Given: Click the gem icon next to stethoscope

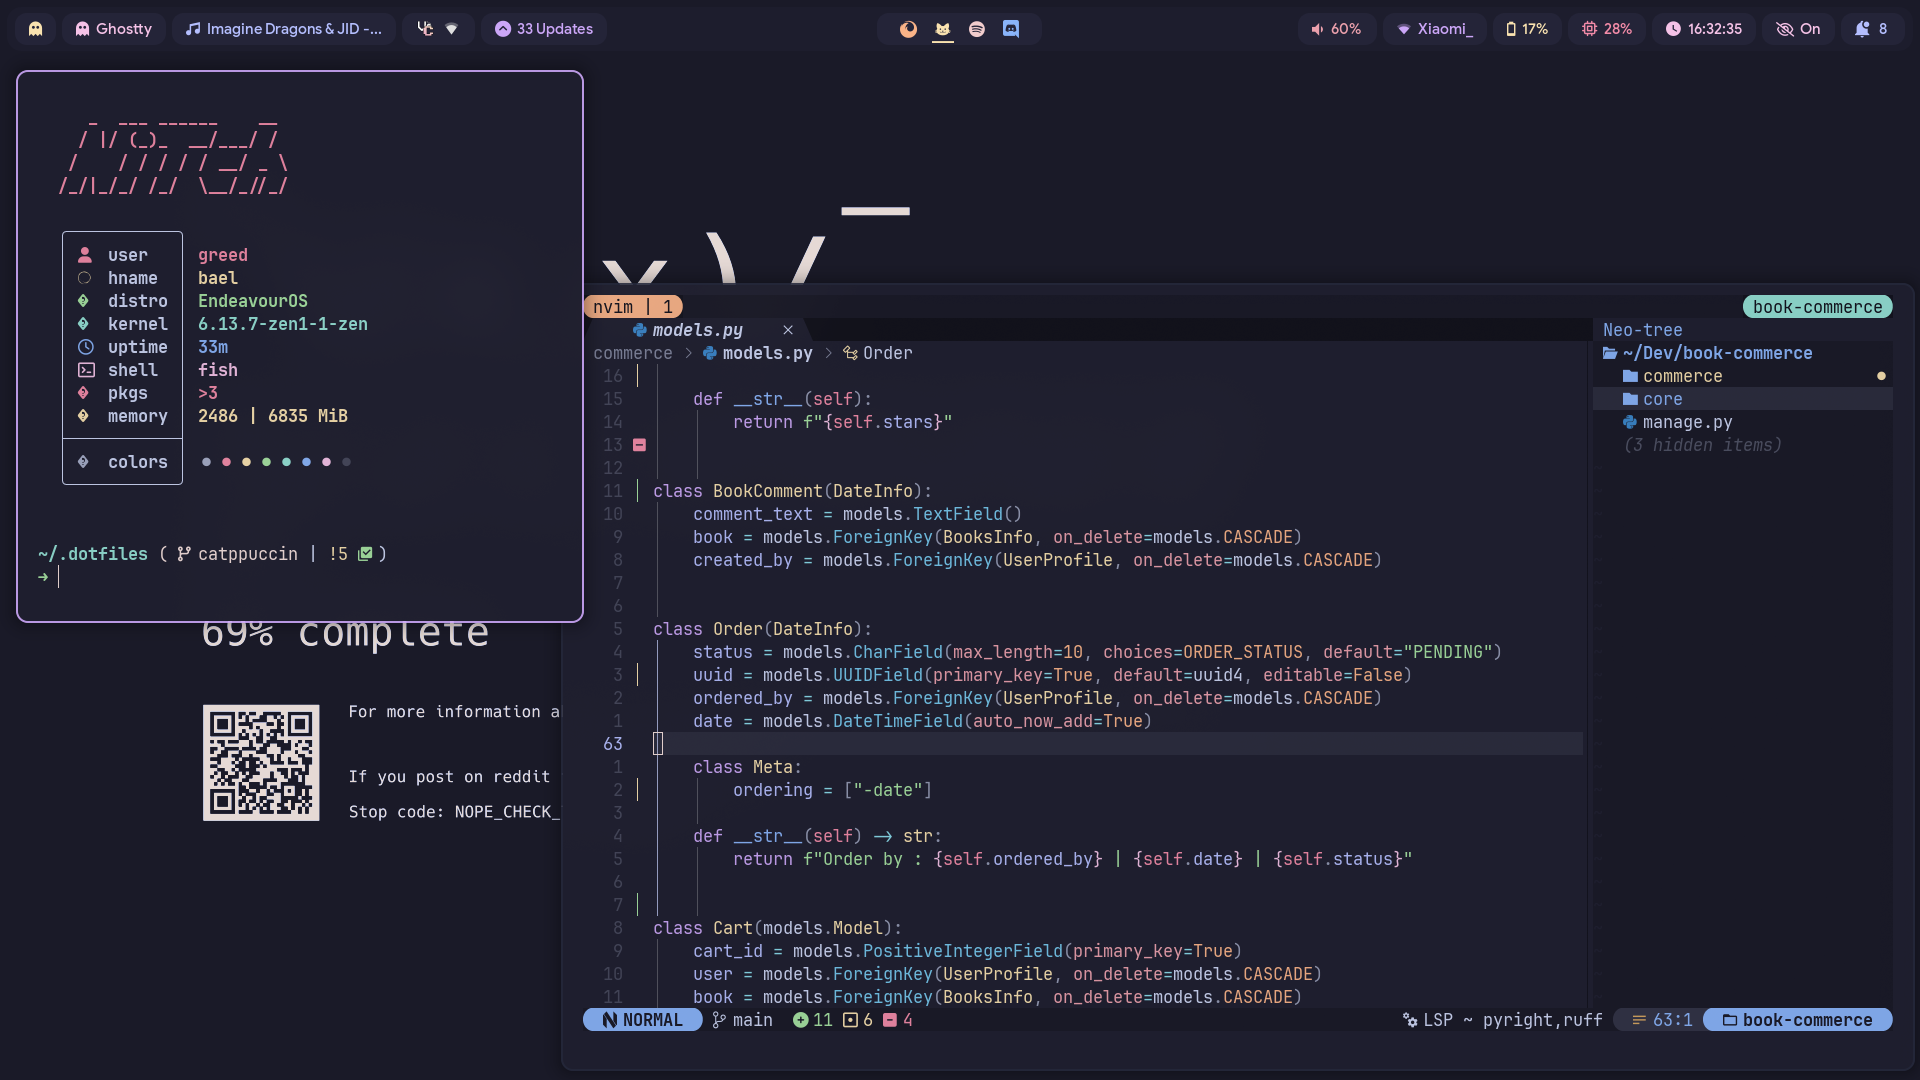Looking at the screenshot, I should (452, 29).
